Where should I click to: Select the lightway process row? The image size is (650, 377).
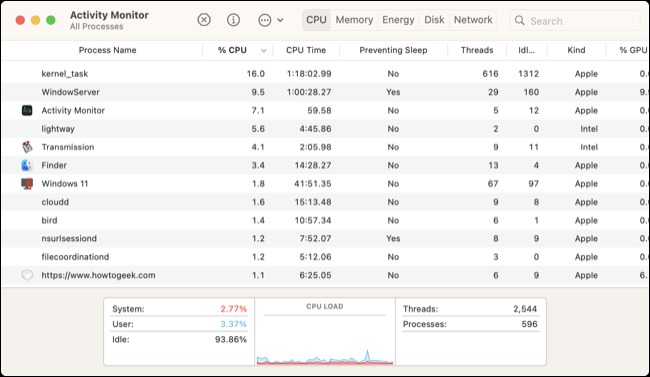325,129
